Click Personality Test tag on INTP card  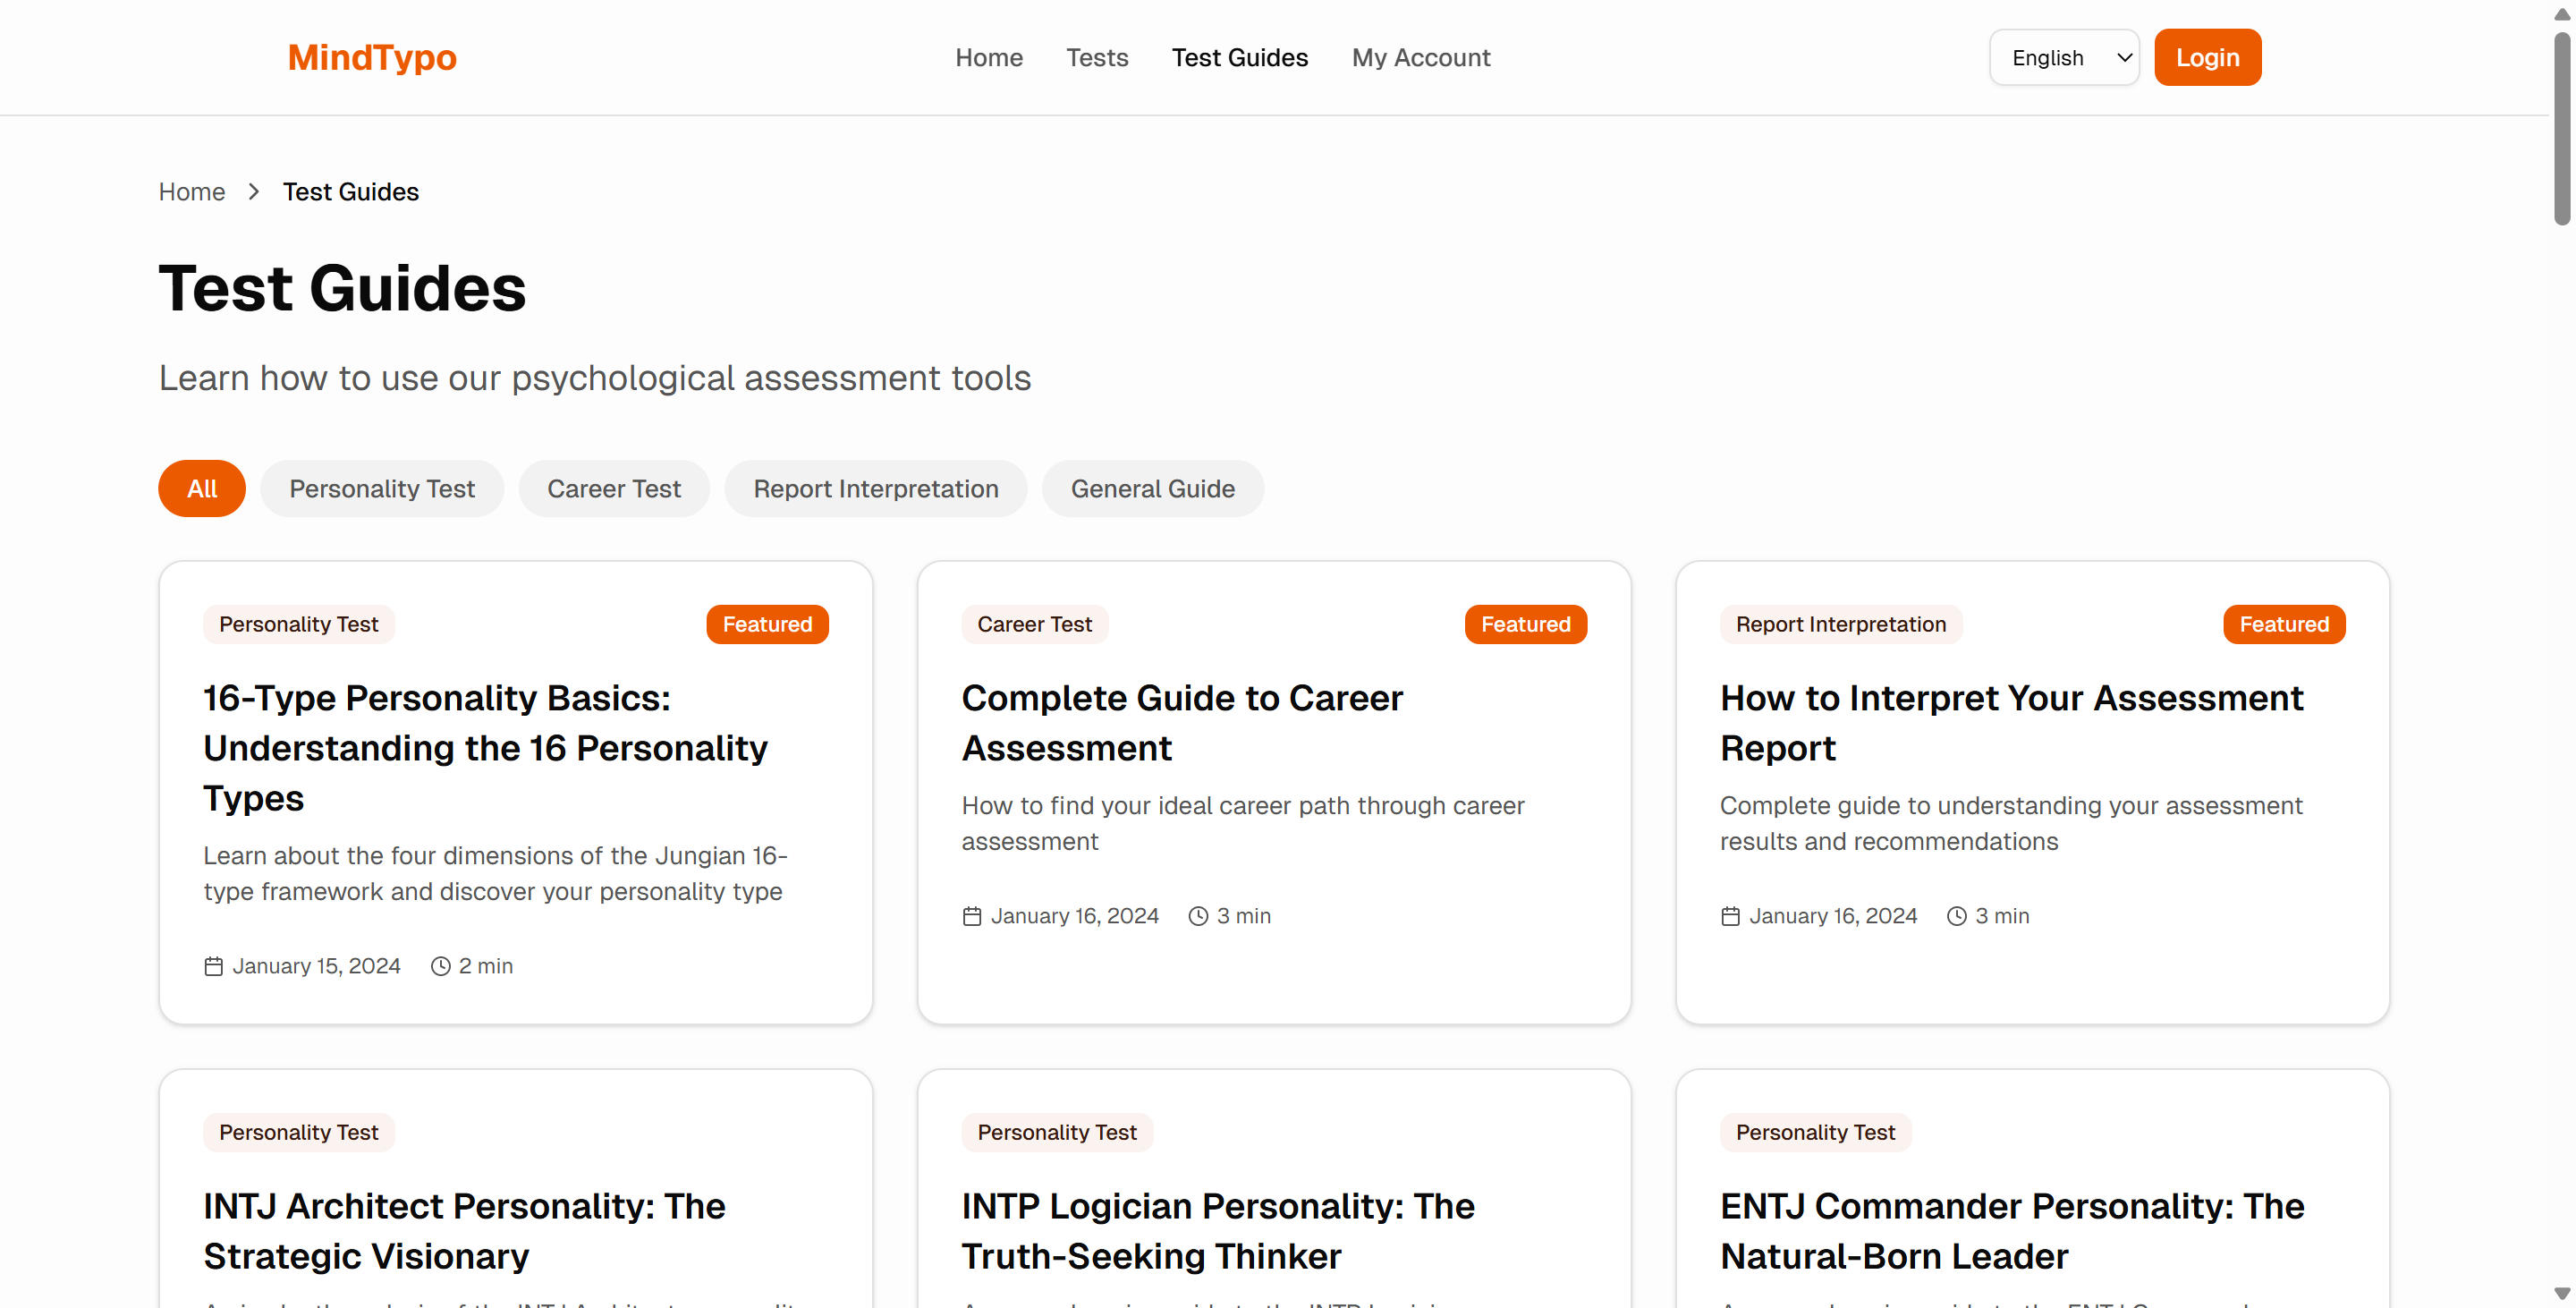1056,1132
